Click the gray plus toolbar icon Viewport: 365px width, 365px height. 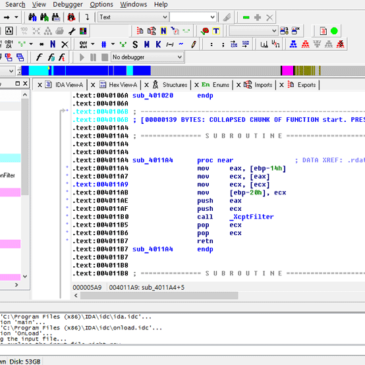pos(258,17)
